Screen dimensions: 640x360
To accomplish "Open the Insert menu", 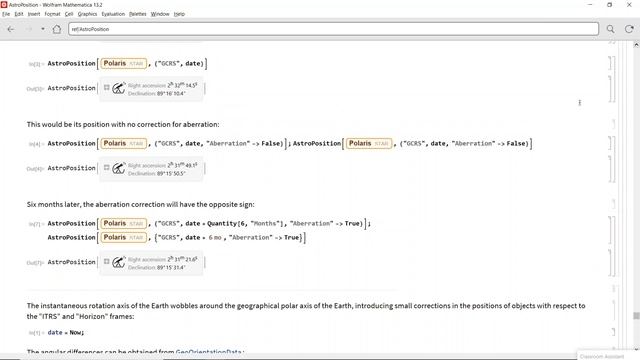I will point(34,14).
